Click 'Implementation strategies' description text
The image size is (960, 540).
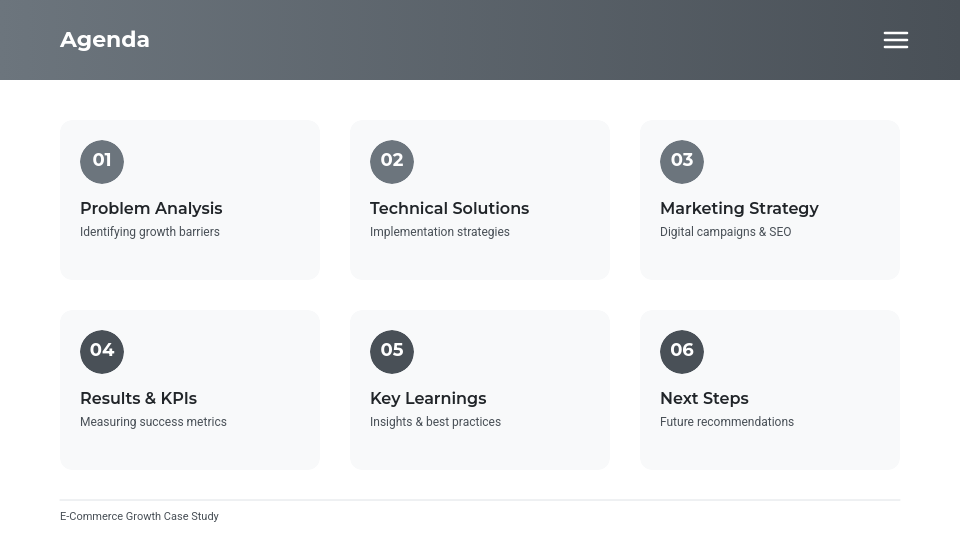tap(440, 232)
